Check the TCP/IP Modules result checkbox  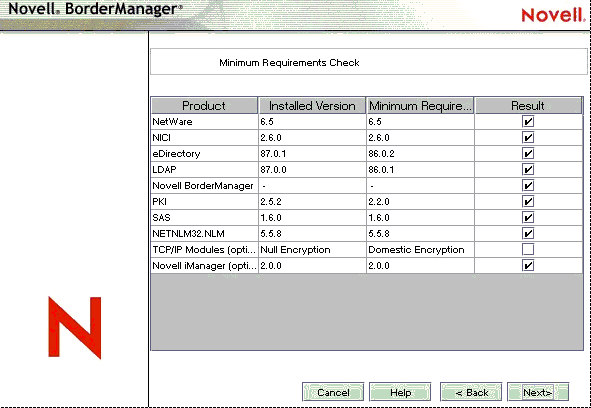click(528, 249)
